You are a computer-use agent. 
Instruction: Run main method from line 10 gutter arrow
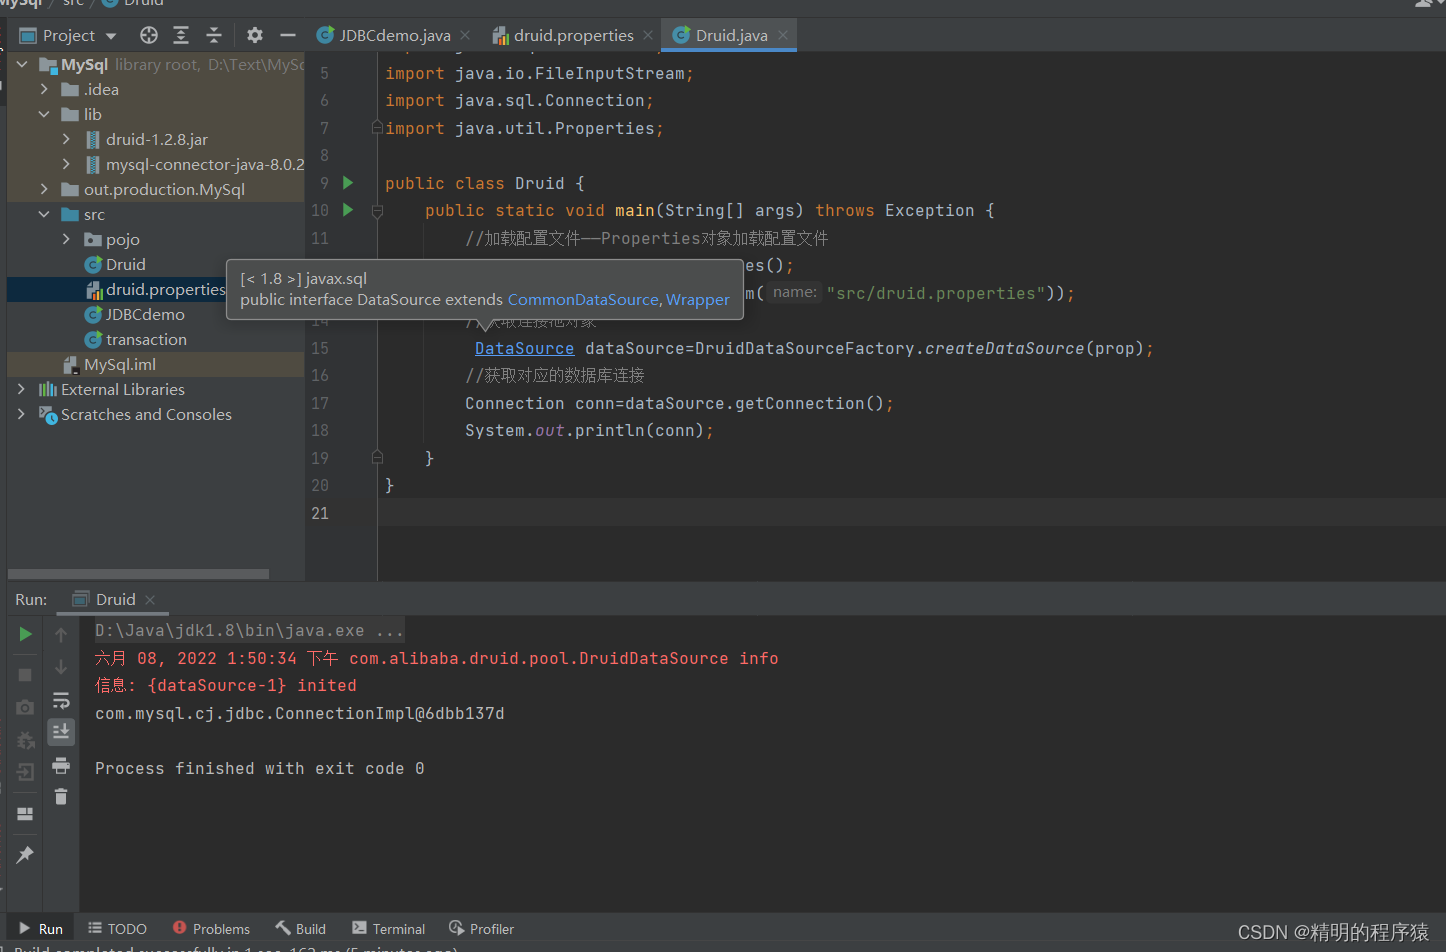point(348,210)
